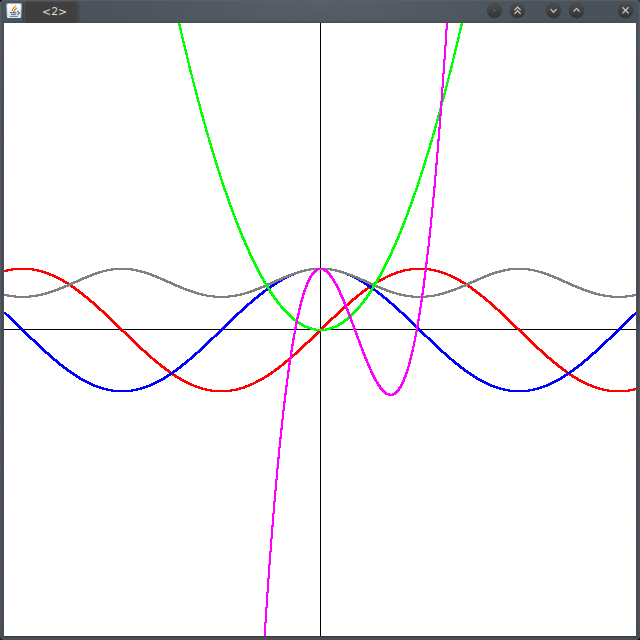Click the dot button in the title bar

[494, 11]
